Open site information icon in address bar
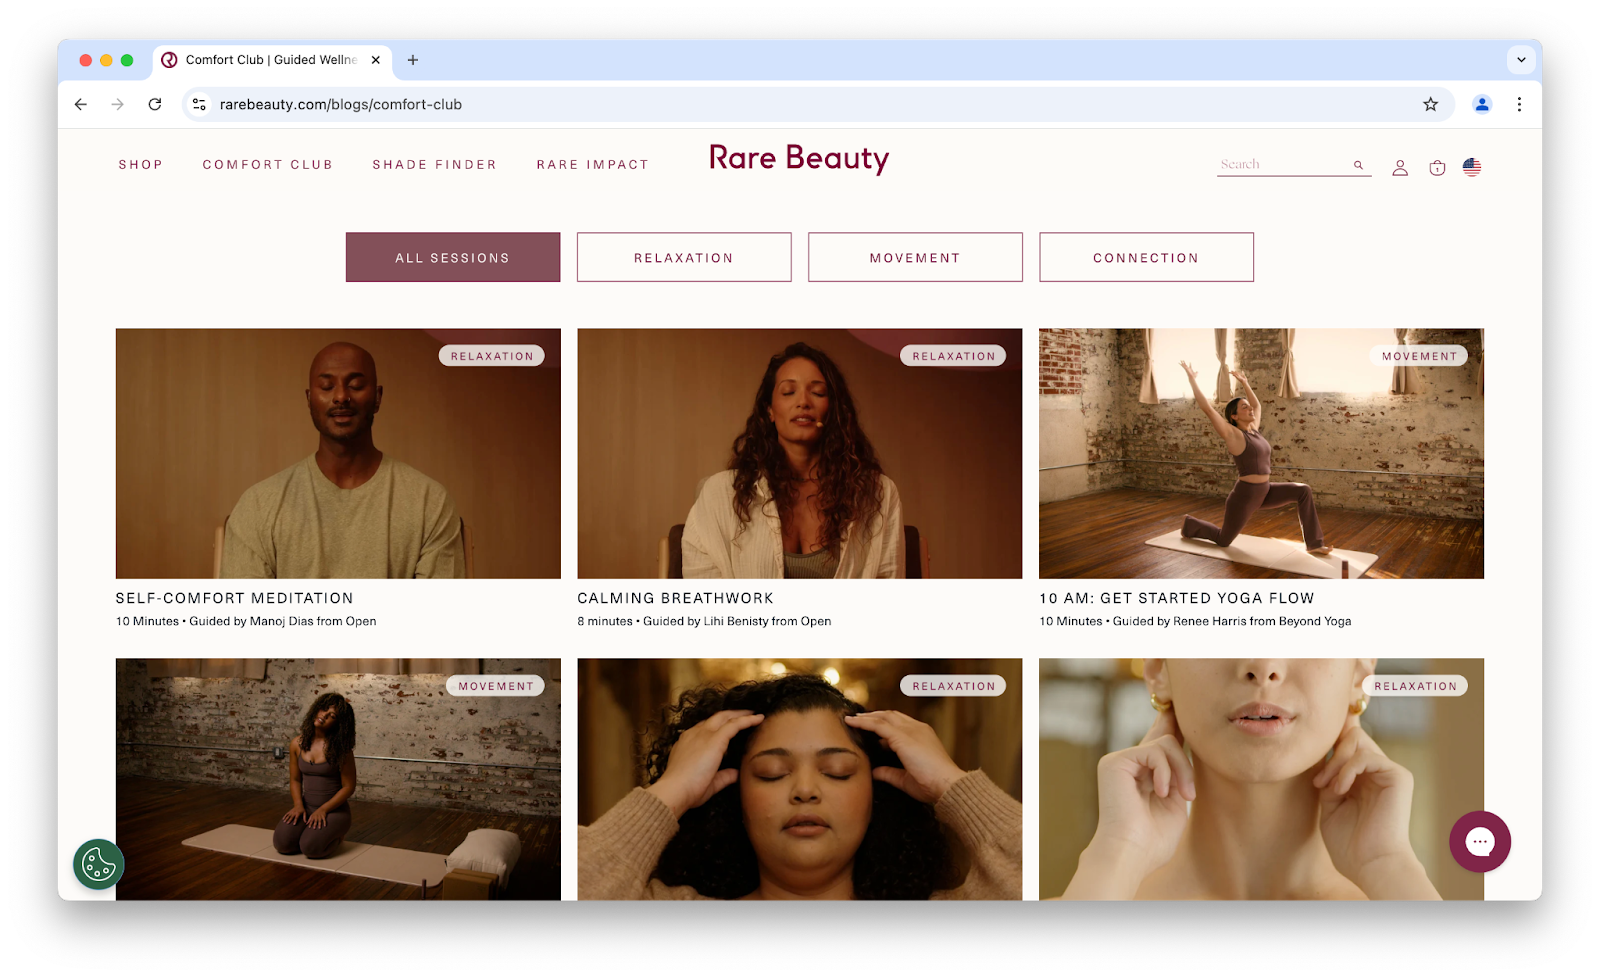The height and width of the screenshot is (977, 1600). click(200, 104)
